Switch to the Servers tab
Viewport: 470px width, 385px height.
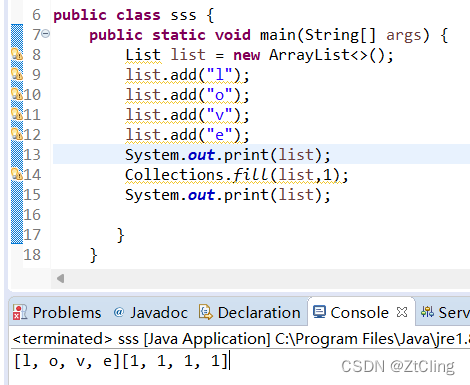click(x=445, y=313)
